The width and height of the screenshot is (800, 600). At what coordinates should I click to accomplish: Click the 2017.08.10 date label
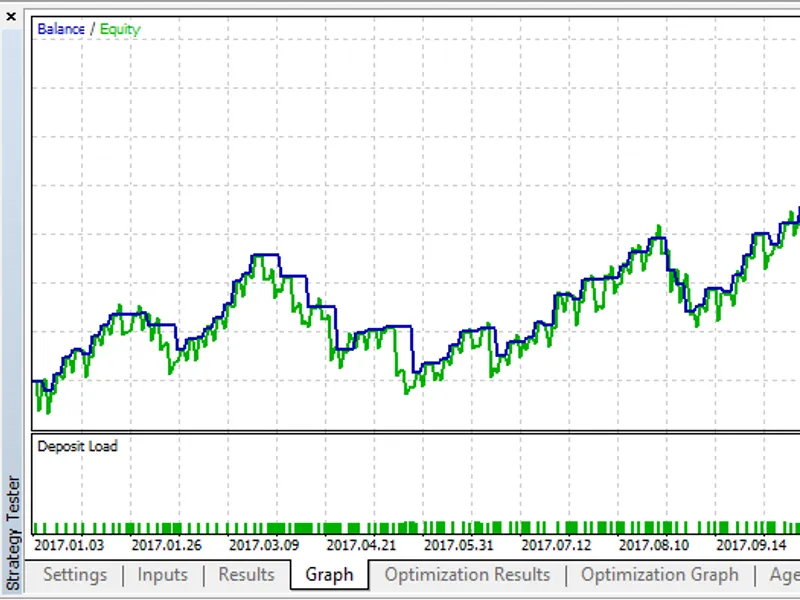[654, 545]
